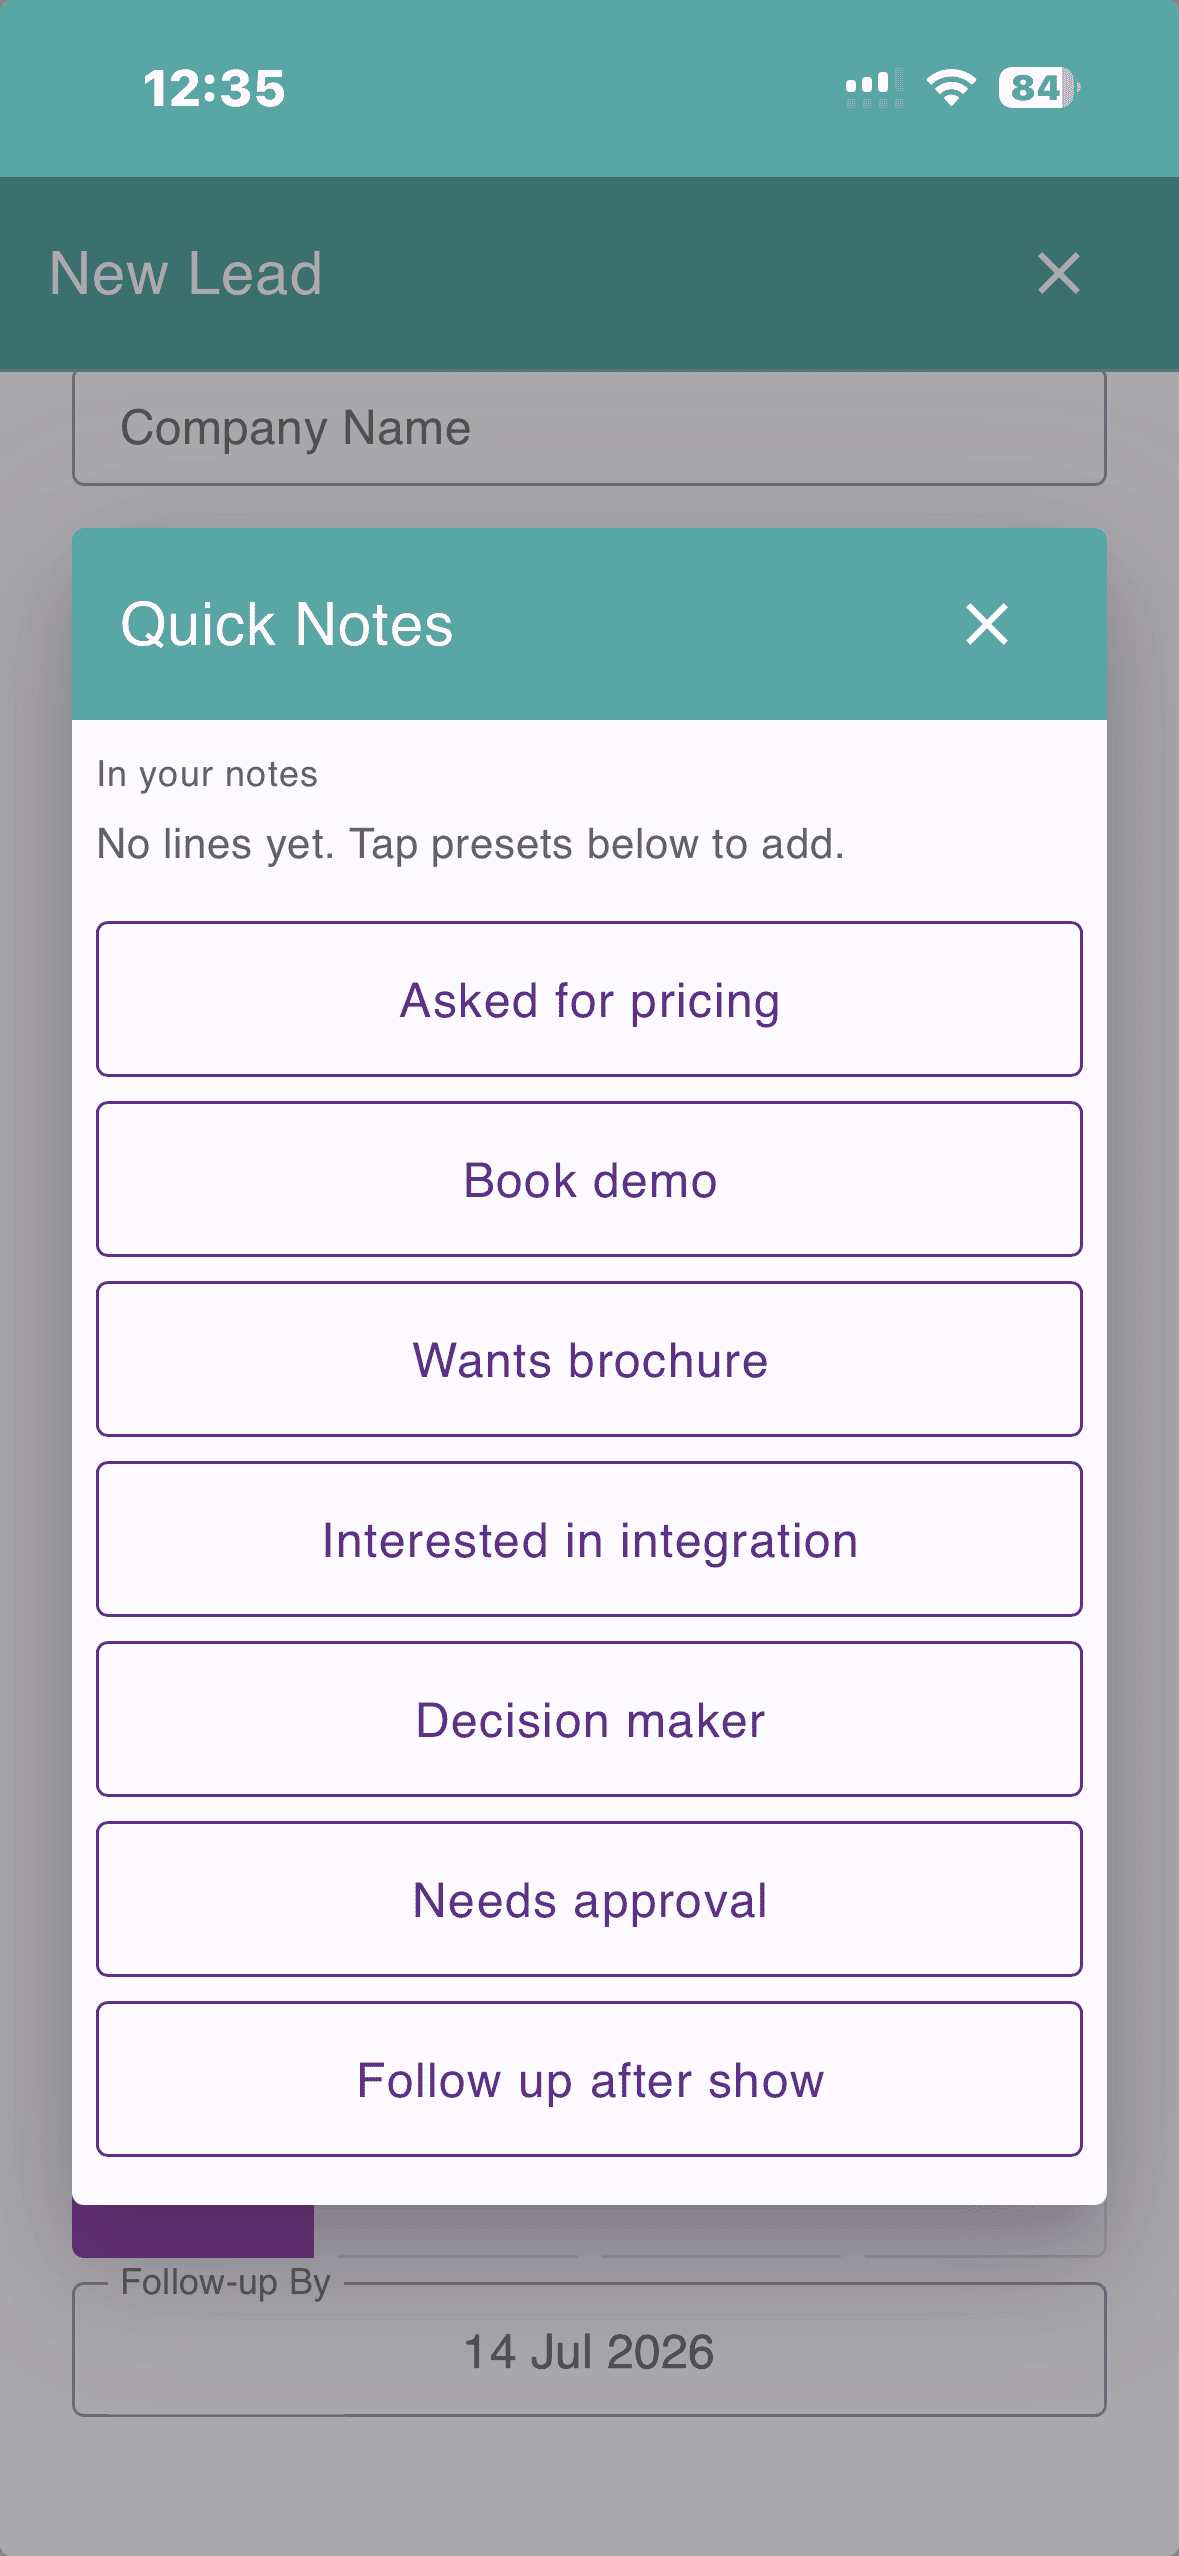1179x2556 pixels.
Task: Tap the second segment beside the purple one
Action: 458,2231
